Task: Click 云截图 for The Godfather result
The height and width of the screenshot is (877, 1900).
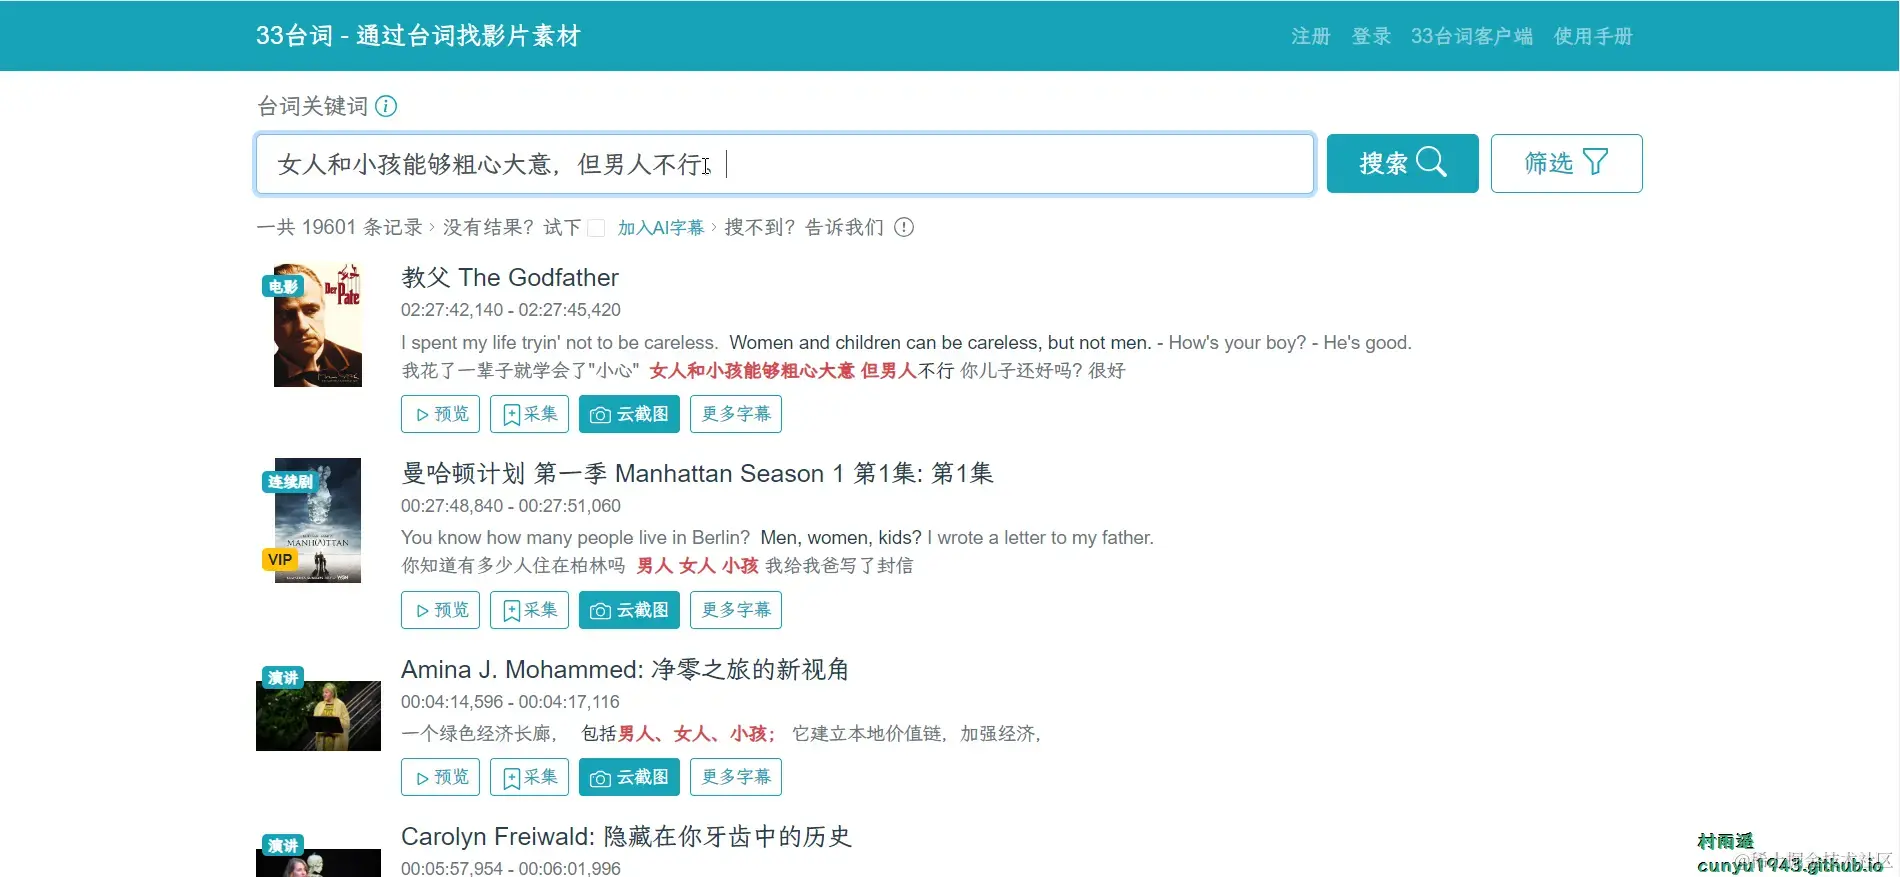Action: point(629,414)
